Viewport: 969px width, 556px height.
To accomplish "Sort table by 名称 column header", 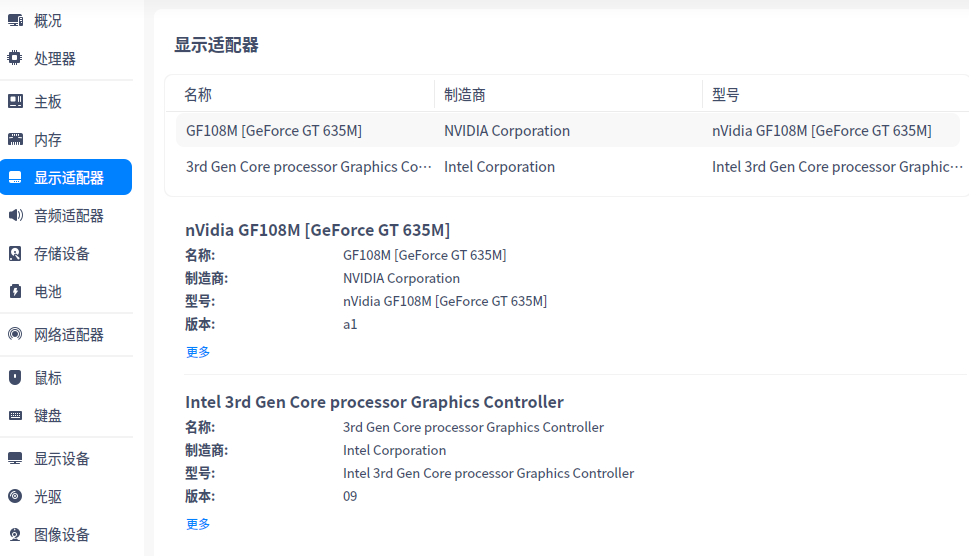I will [198, 95].
